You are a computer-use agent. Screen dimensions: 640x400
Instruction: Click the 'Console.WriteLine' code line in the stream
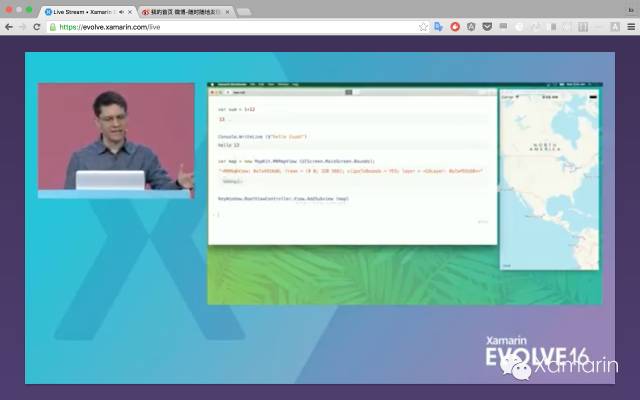[x=262, y=137]
